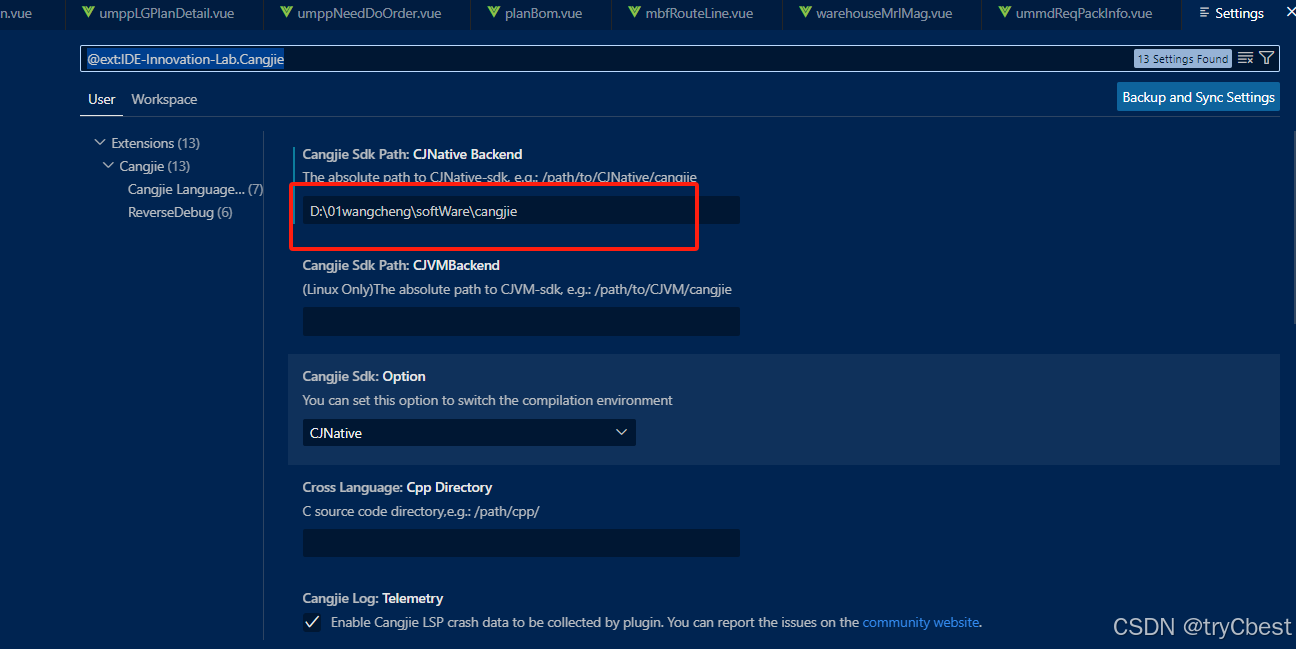1296x649 pixels.
Task: Click Vue icon on warehouseMrlMag.vue tab
Action: (805, 13)
